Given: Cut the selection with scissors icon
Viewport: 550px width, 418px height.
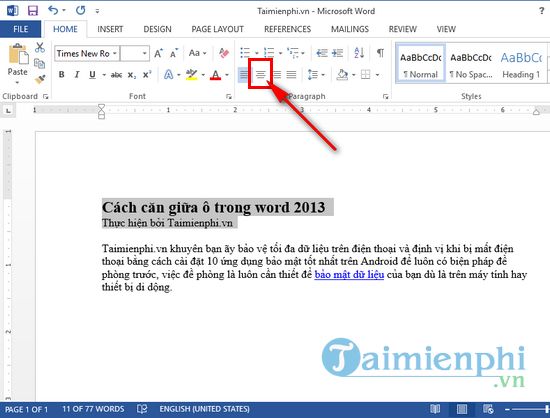Looking at the screenshot, I should 40,48.
